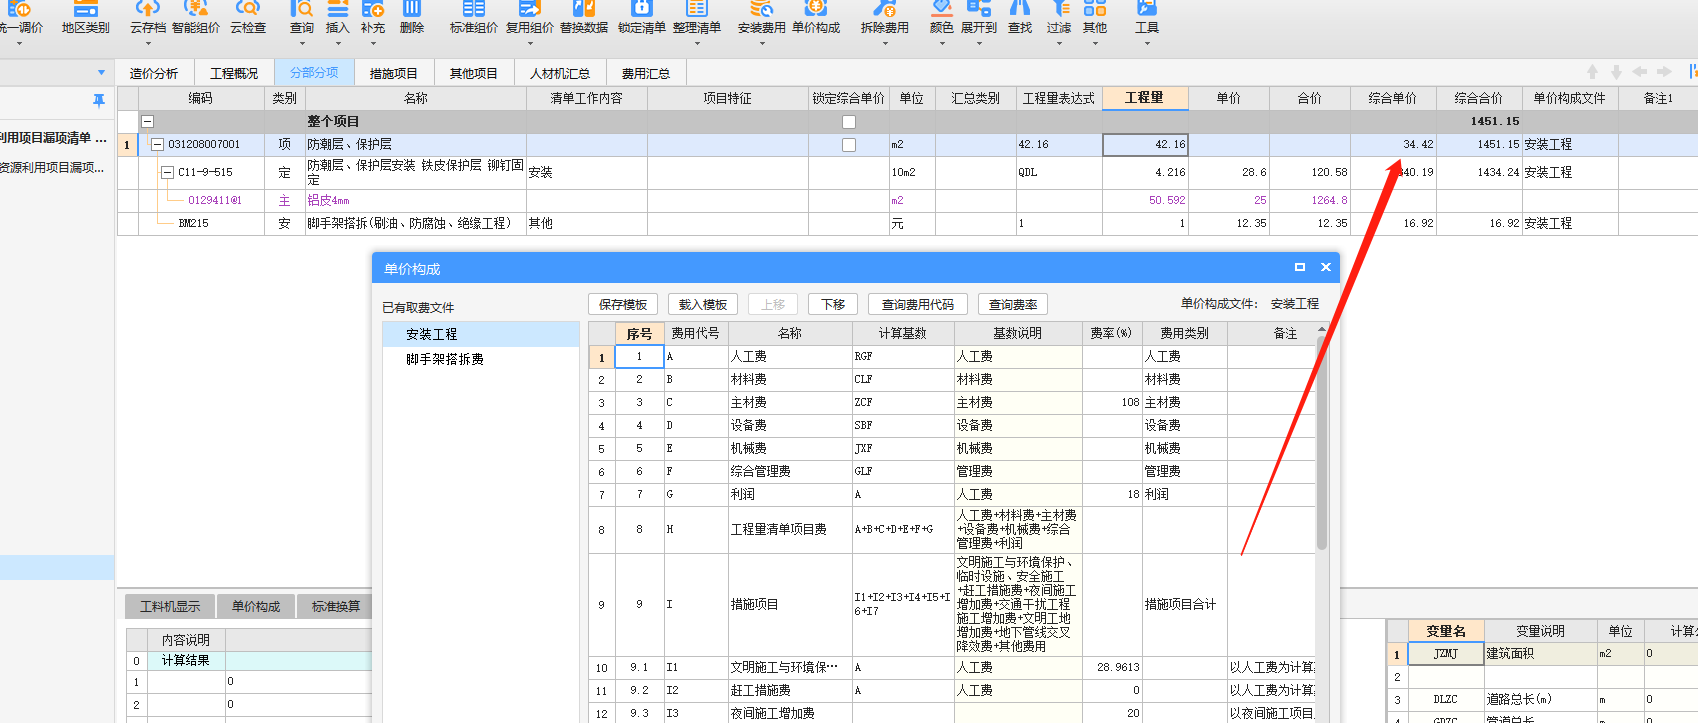Open dropdown arrow under 工具
Viewport: 1698px width, 723px height.
coord(1147,44)
